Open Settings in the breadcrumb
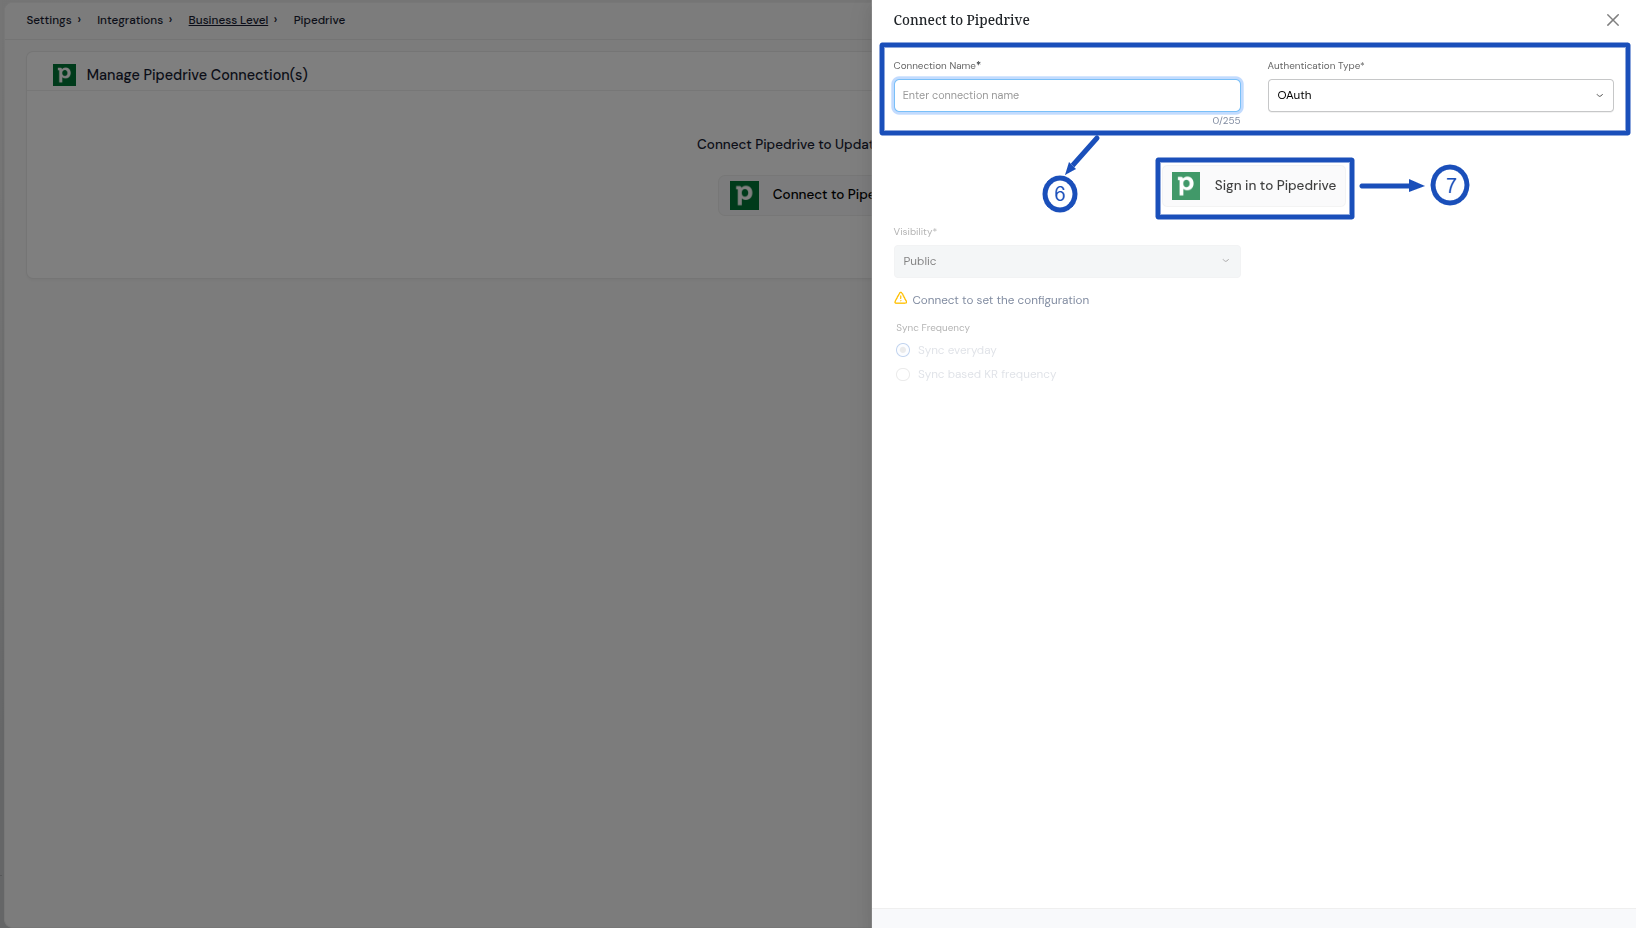The height and width of the screenshot is (928, 1636). [x=49, y=20]
